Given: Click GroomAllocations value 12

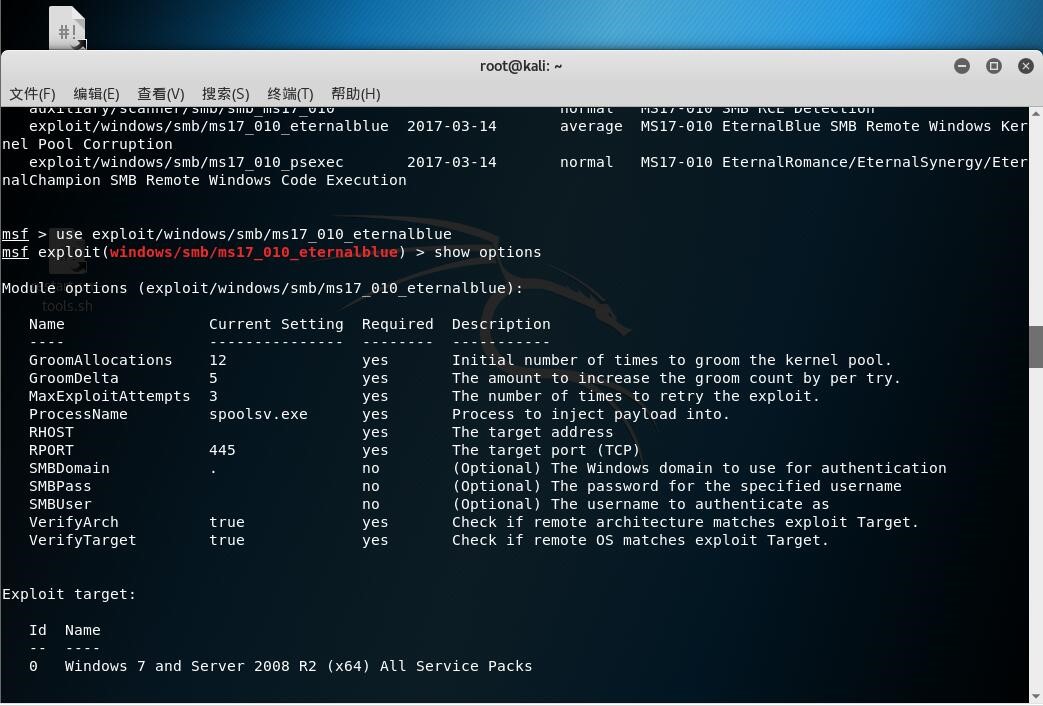Looking at the screenshot, I should pyautogui.click(x=218, y=360).
